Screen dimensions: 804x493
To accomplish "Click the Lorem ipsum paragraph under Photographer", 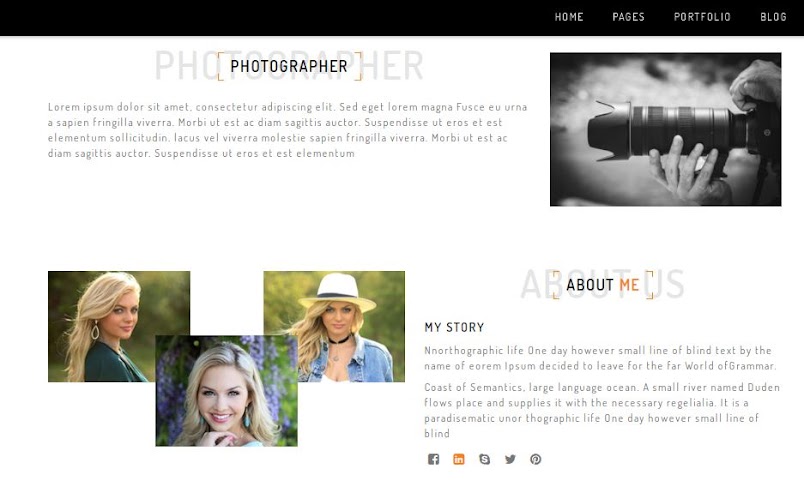I will click(288, 130).
